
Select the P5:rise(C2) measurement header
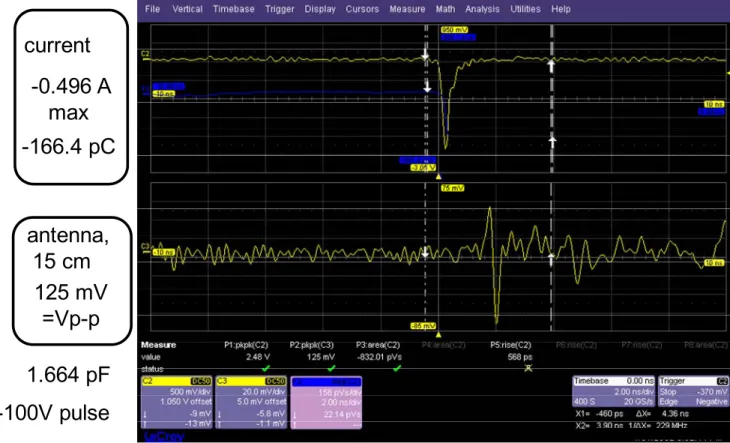pos(511,345)
